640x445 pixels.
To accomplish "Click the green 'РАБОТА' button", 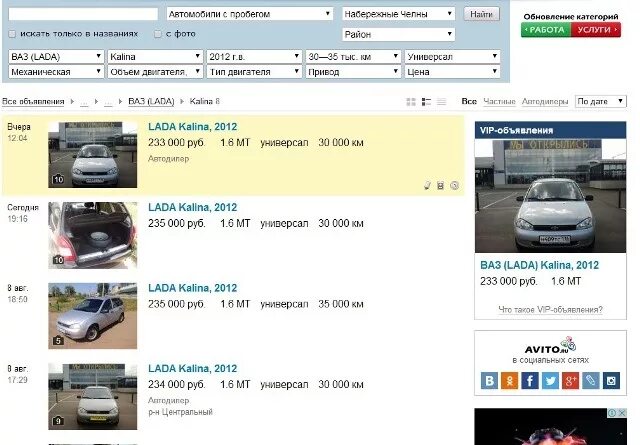I will click(546, 30).
